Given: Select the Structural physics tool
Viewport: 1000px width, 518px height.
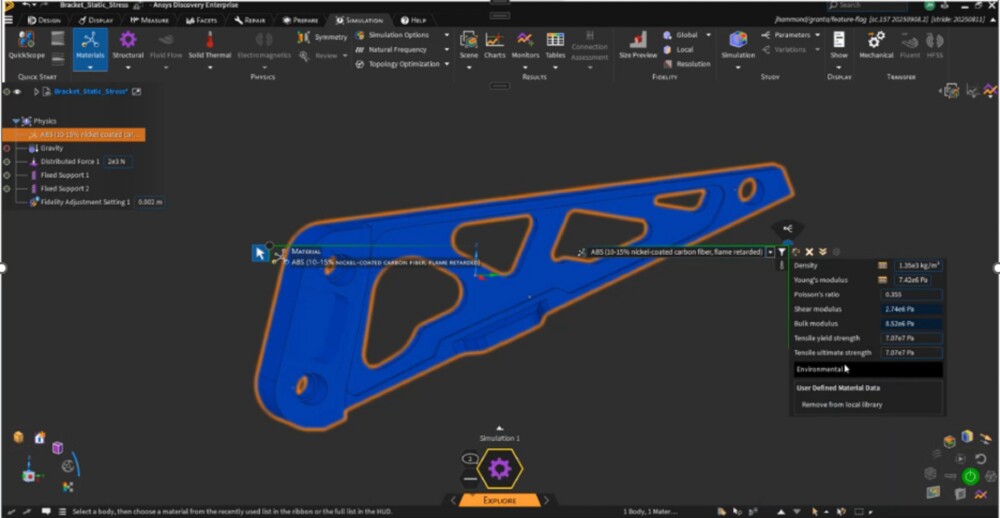Looking at the screenshot, I should 128,45.
